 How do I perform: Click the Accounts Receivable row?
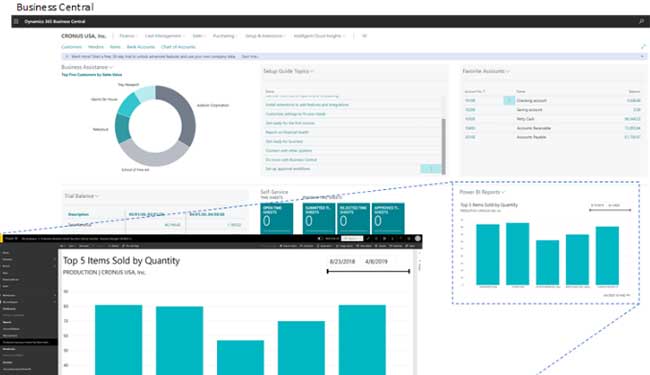click(x=553, y=128)
